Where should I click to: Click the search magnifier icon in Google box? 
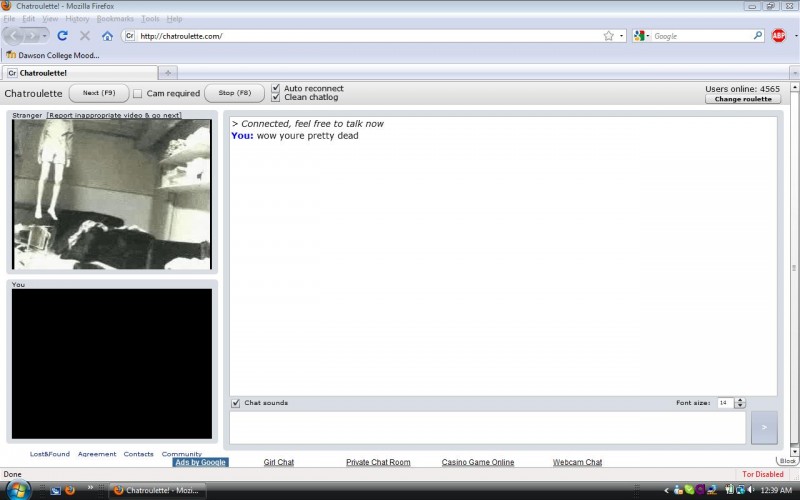[757, 36]
